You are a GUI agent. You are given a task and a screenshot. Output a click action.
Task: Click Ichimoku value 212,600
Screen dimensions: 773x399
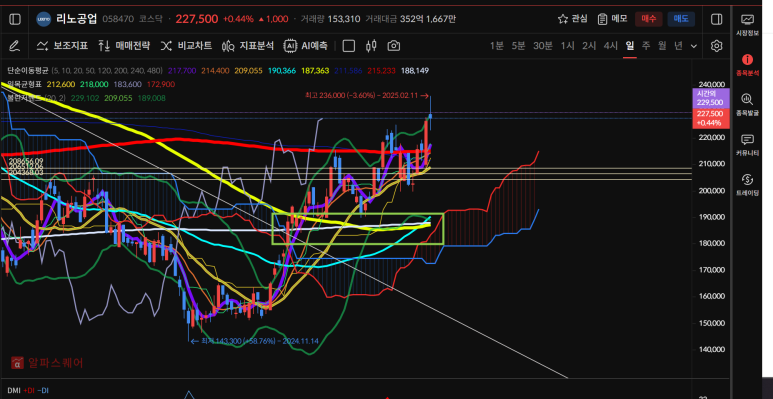point(62,84)
